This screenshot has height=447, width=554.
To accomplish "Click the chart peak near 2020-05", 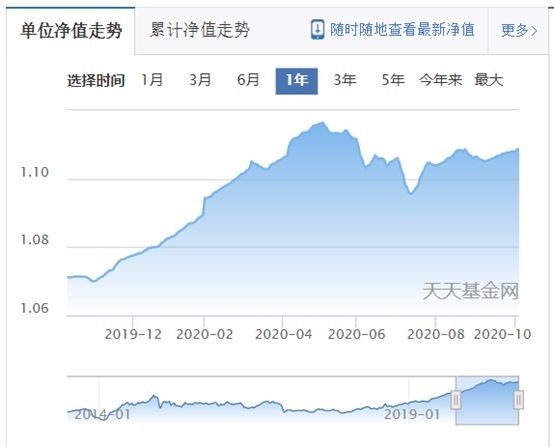I will (322, 123).
